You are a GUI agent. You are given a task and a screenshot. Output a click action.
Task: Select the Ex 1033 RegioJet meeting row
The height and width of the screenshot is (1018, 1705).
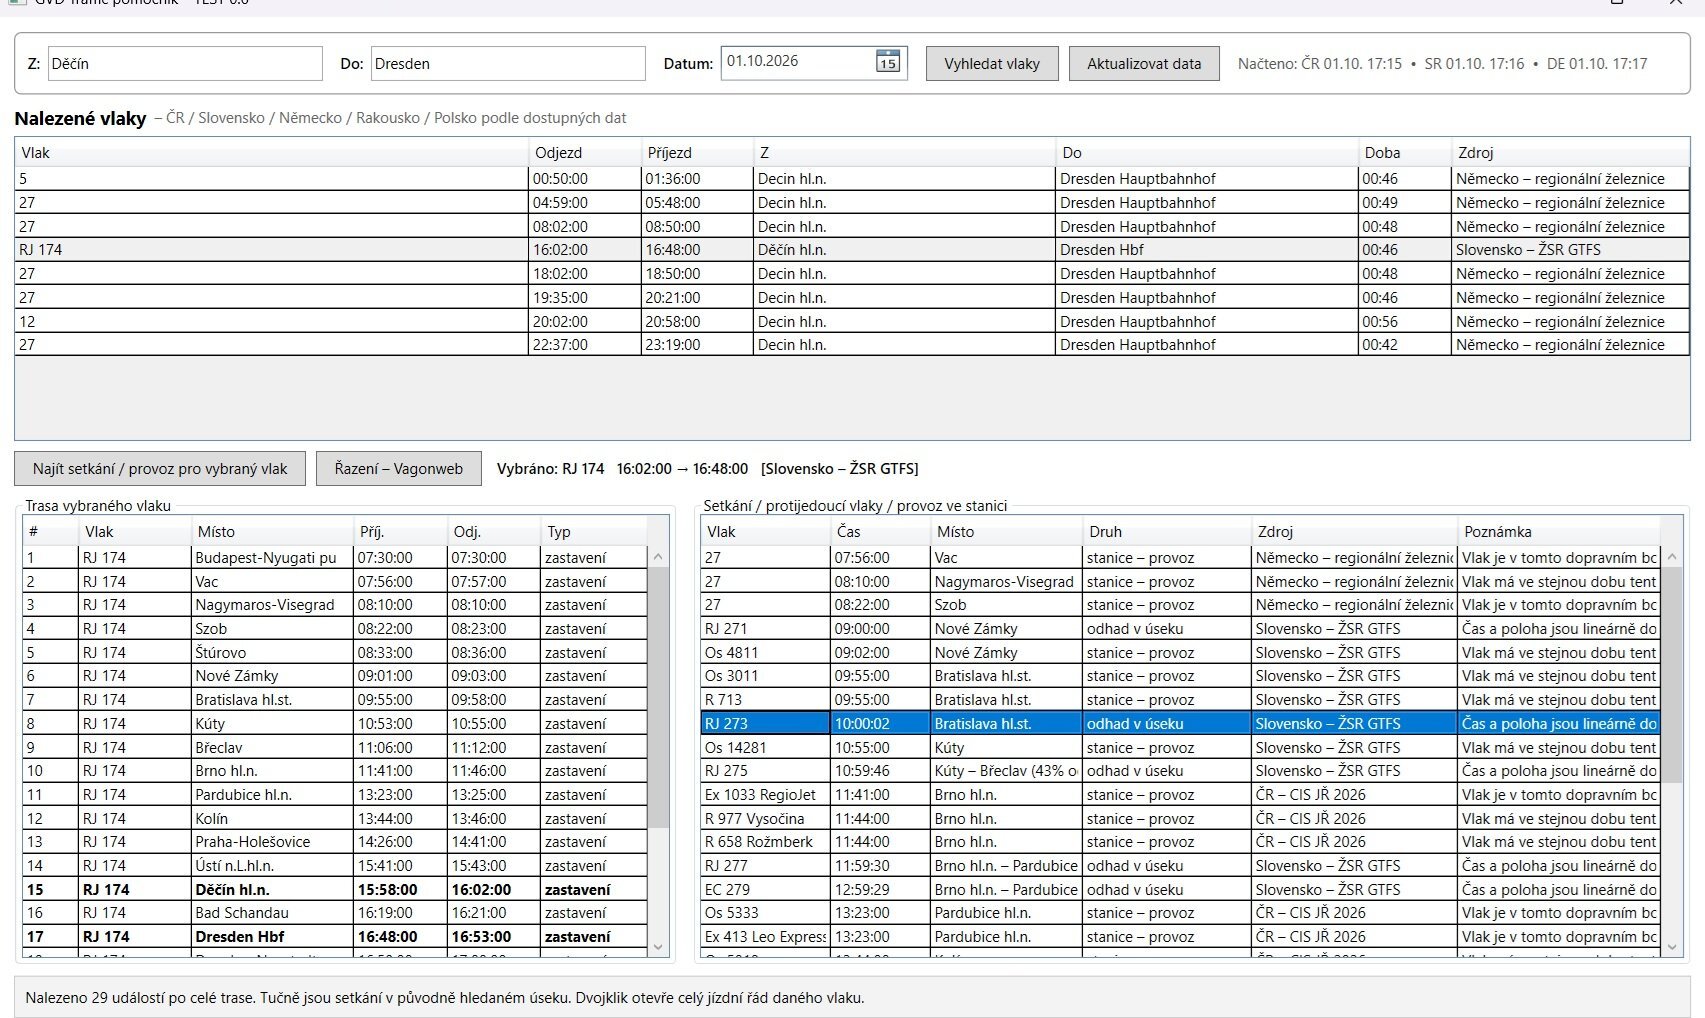pyautogui.click(x=1180, y=795)
